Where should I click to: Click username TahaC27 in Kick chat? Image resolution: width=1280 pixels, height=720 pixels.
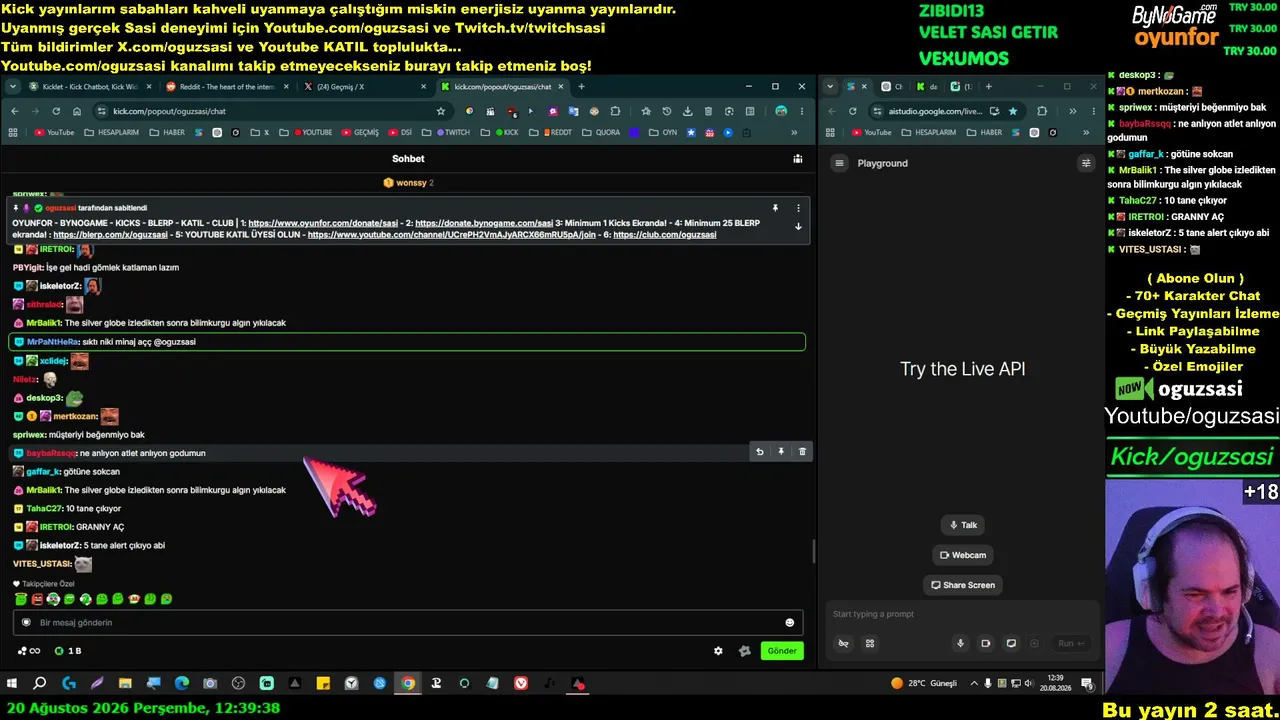[44, 509]
